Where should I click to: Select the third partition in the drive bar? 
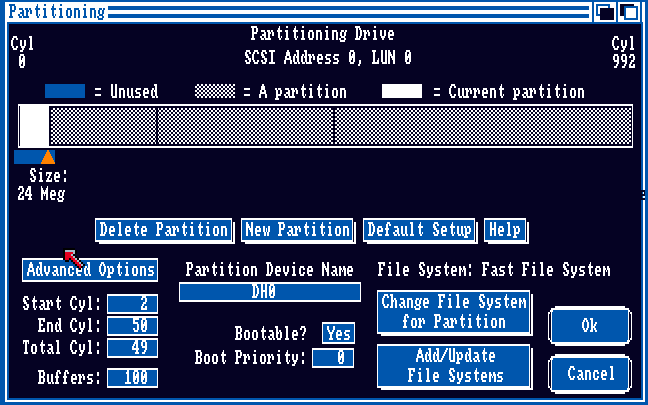245,126
